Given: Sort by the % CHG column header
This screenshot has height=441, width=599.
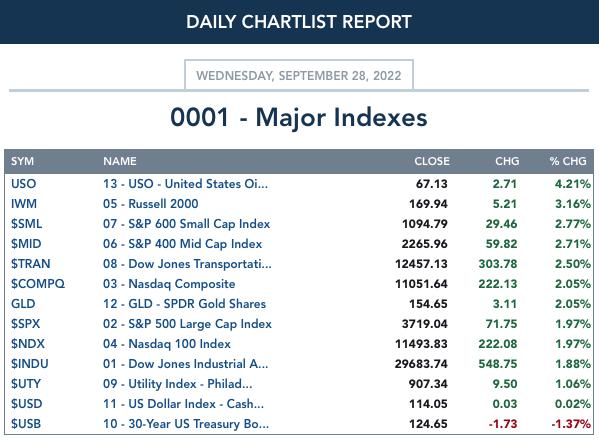Looking at the screenshot, I should click(x=568, y=161).
